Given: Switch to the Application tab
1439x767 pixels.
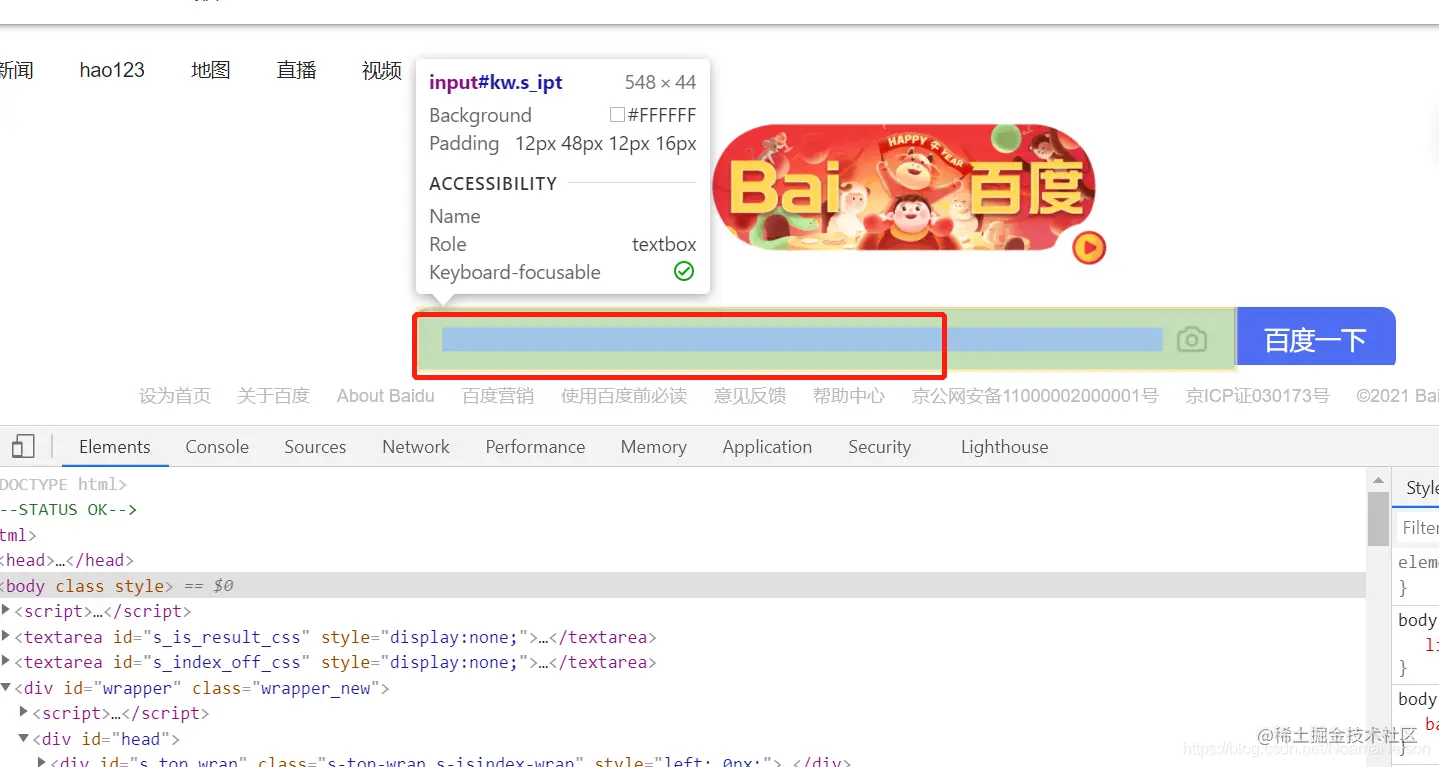Looking at the screenshot, I should tap(767, 447).
